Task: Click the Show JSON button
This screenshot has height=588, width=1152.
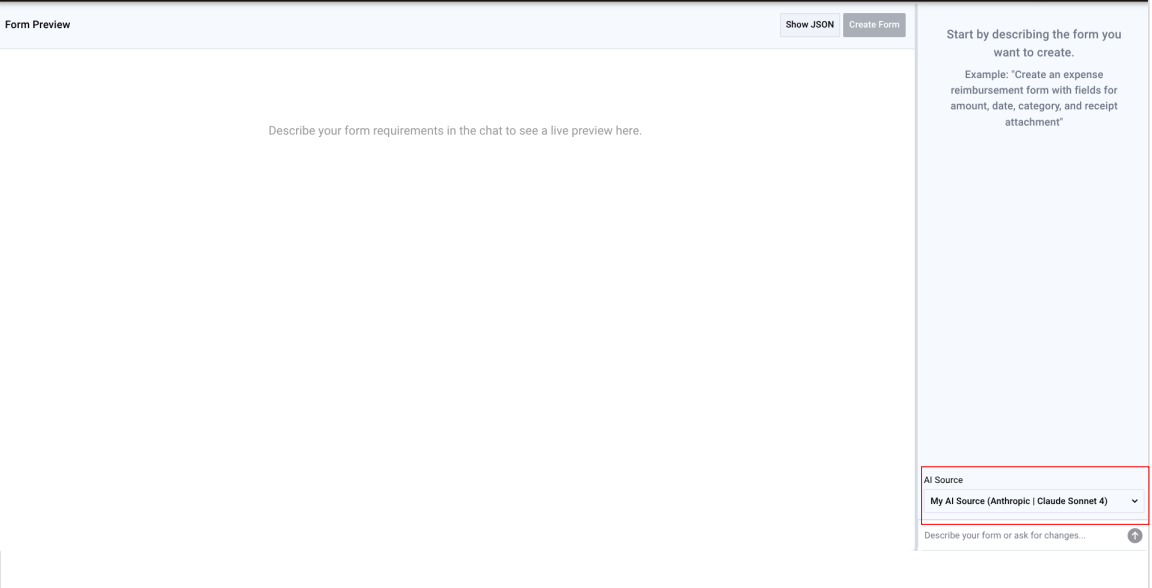Action: click(x=810, y=25)
